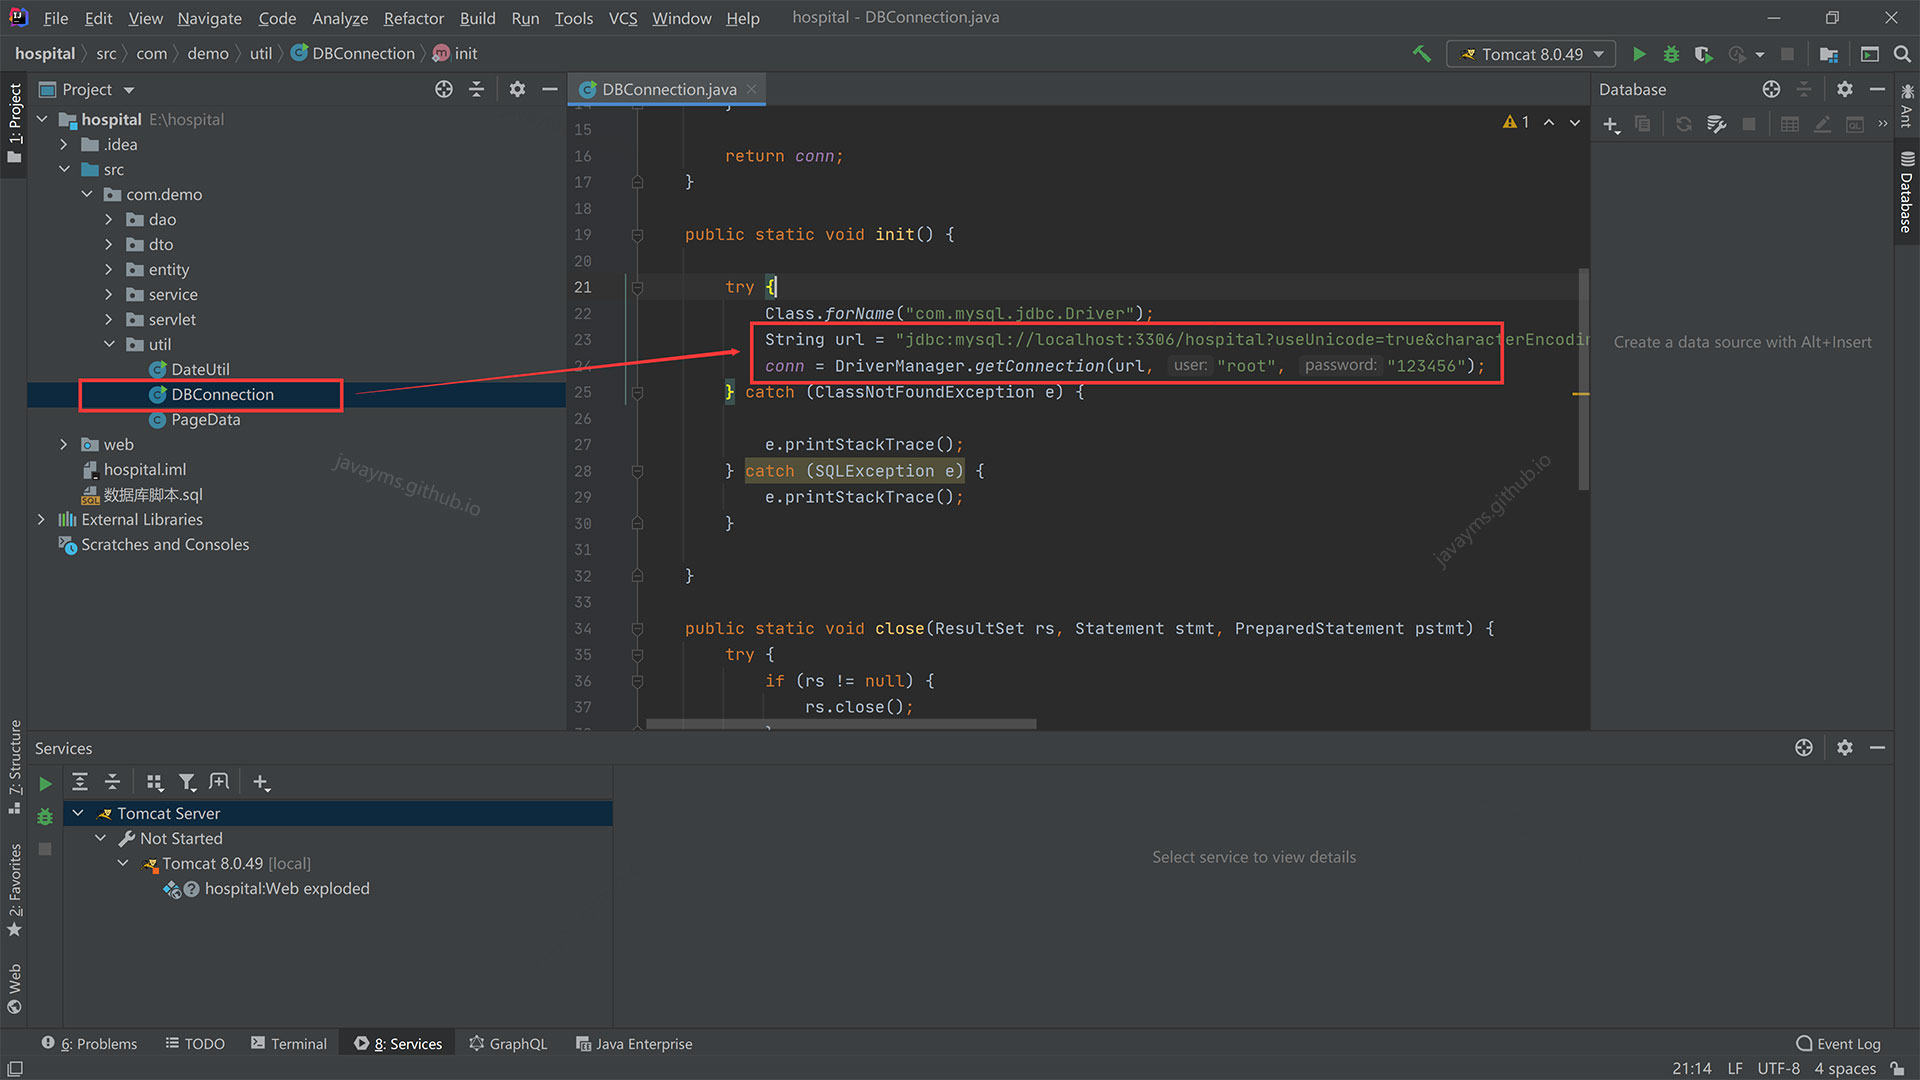The image size is (1920, 1080).
Task: Click the Settings gear icon in Database panel
Action: click(x=1845, y=88)
